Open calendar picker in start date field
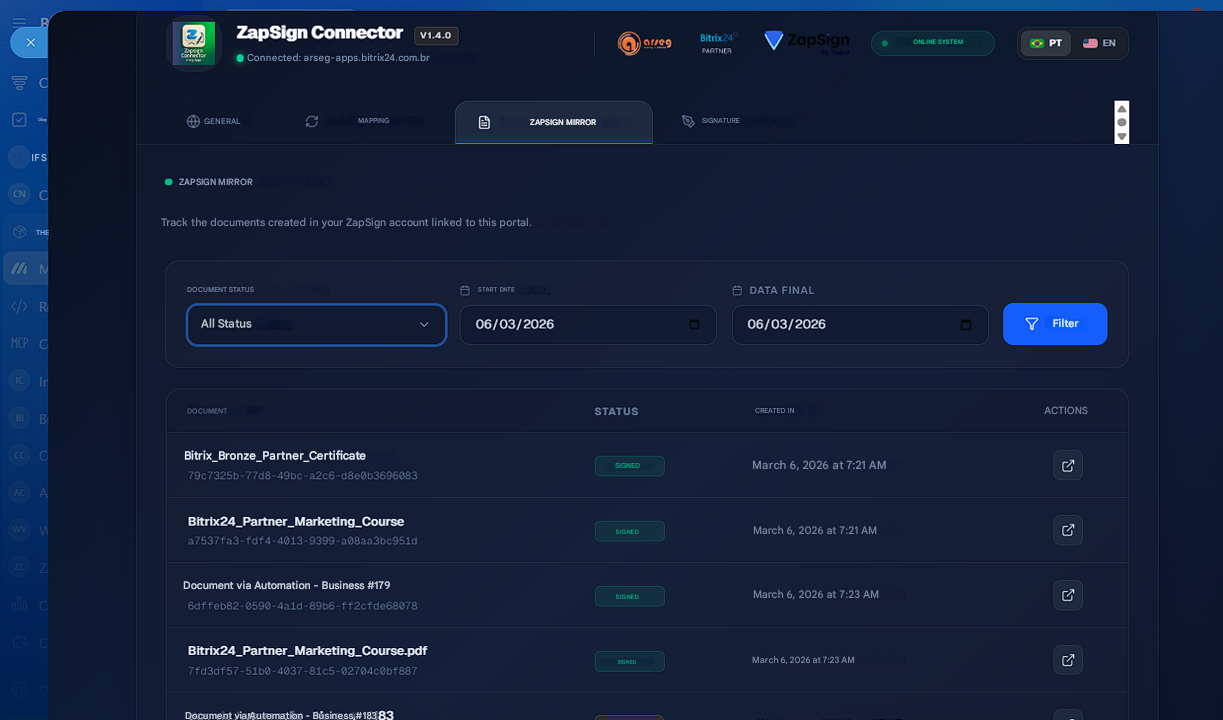Viewport: 1223px width, 720px height. pyautogui.click(x=694, y=325)
